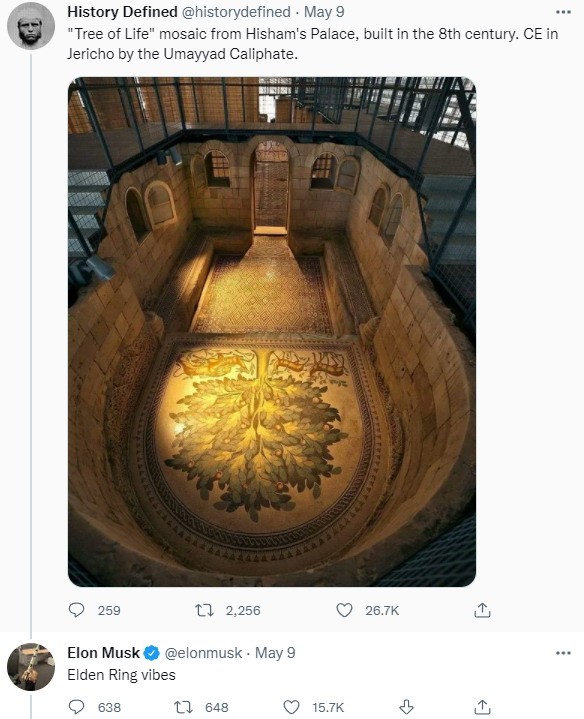Open History Defined profile avatar

tap(31, 26)
